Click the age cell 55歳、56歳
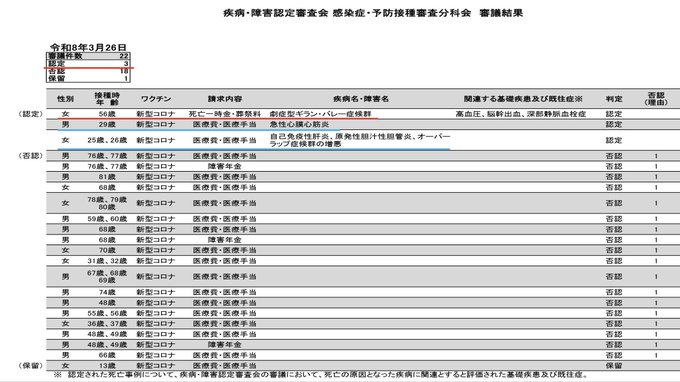The image size is (680, 382). point(107,313)
